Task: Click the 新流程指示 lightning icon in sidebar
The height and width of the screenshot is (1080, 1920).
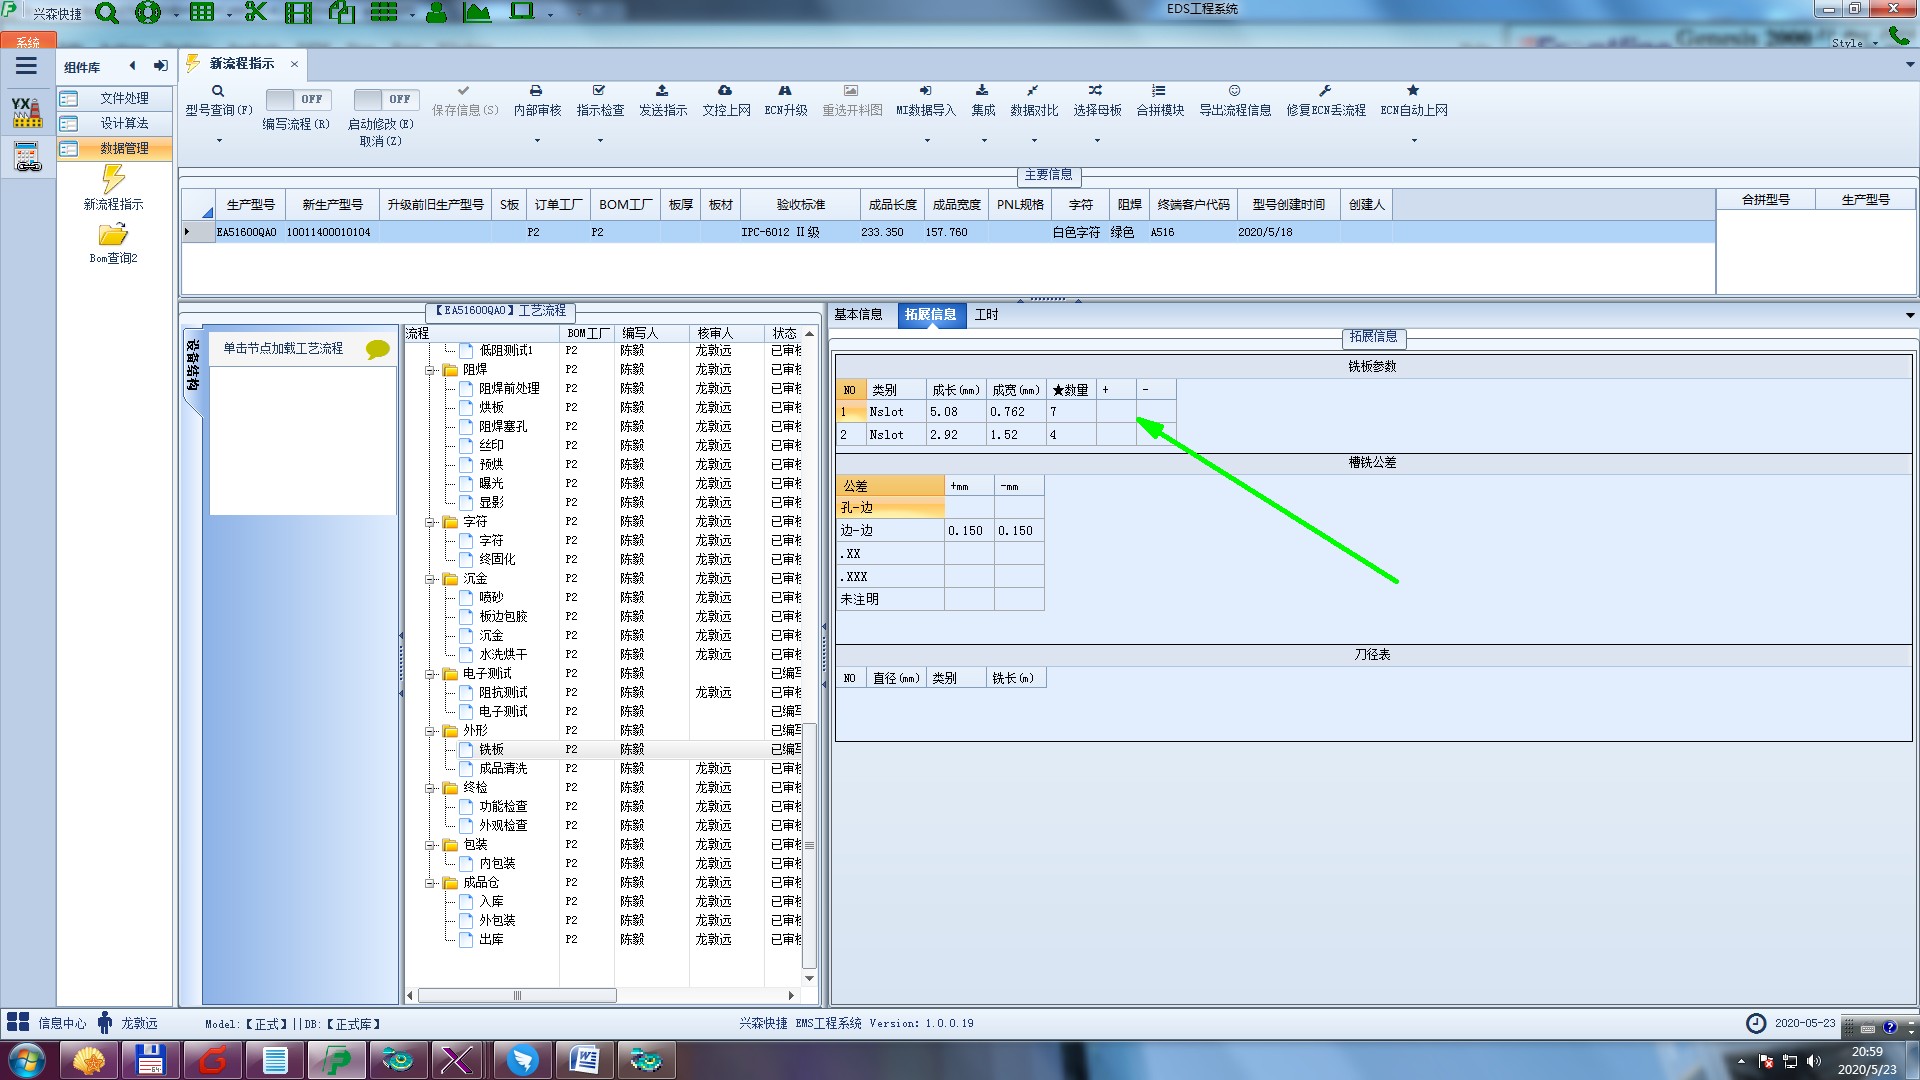Action: click(113, 180)
